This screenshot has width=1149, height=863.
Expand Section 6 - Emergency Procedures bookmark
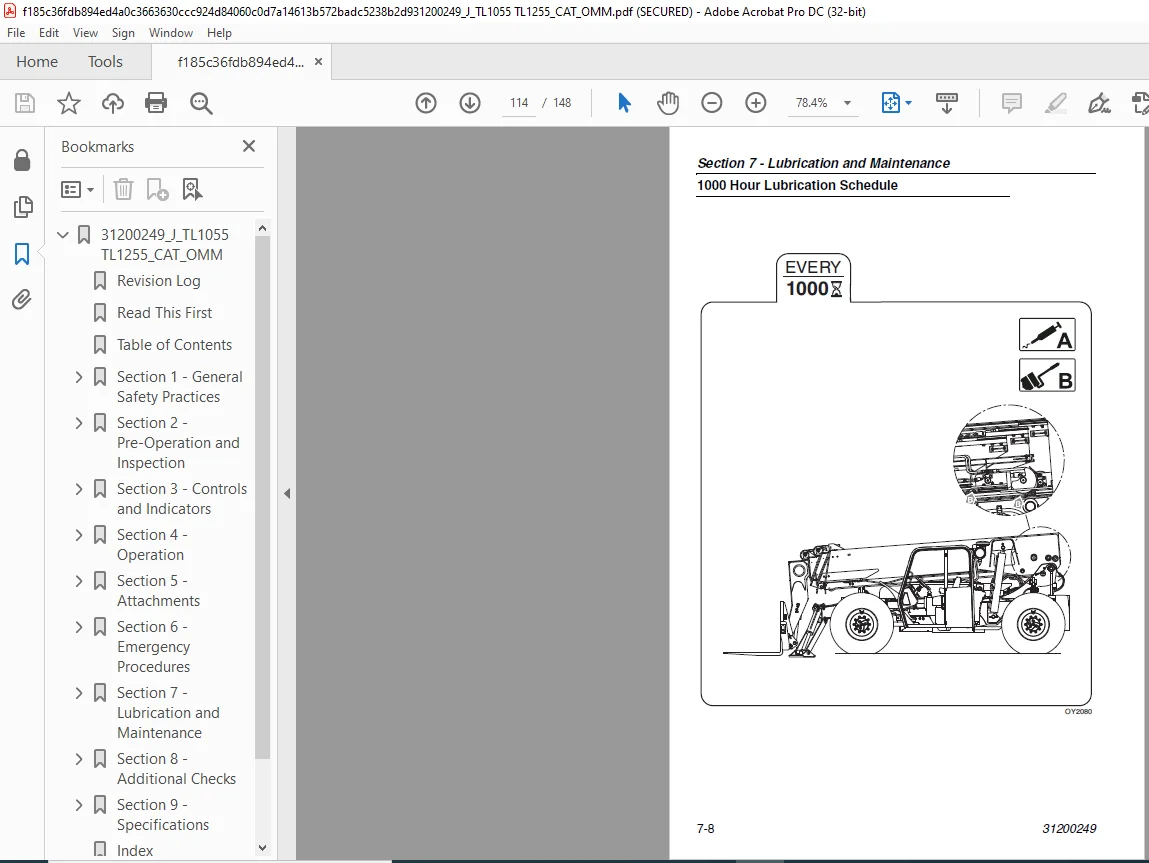(79, 627)
